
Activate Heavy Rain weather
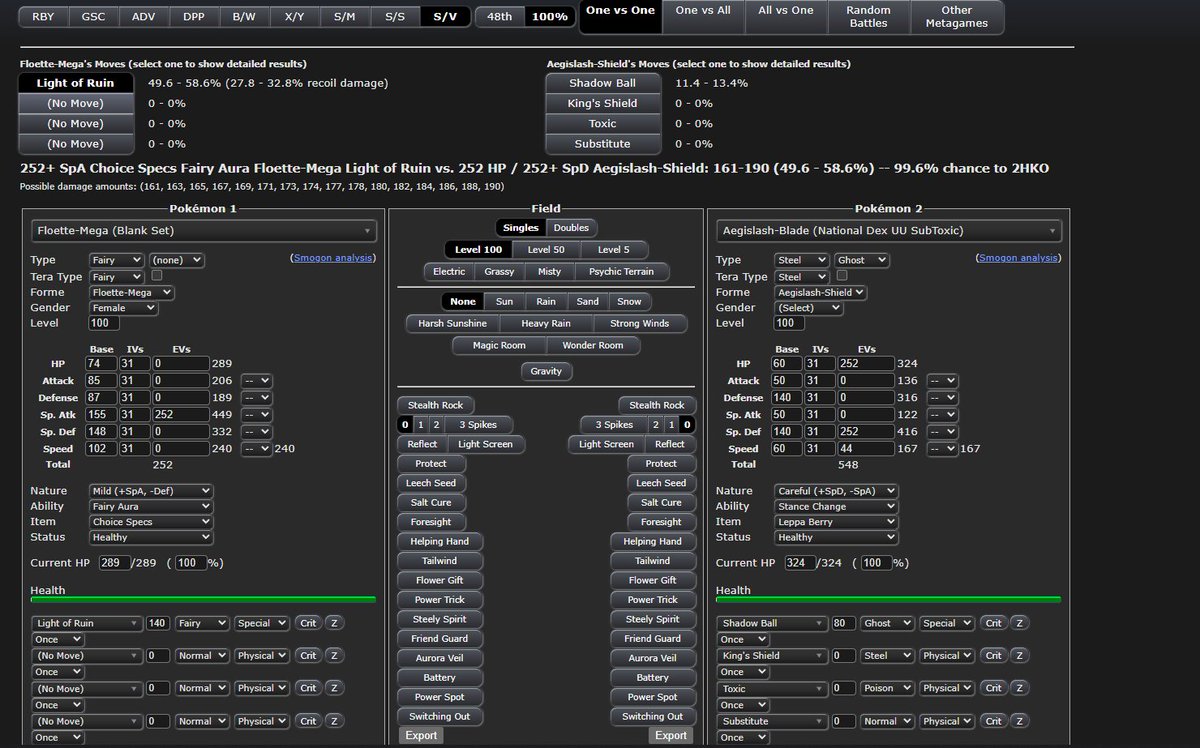point(546,324)
